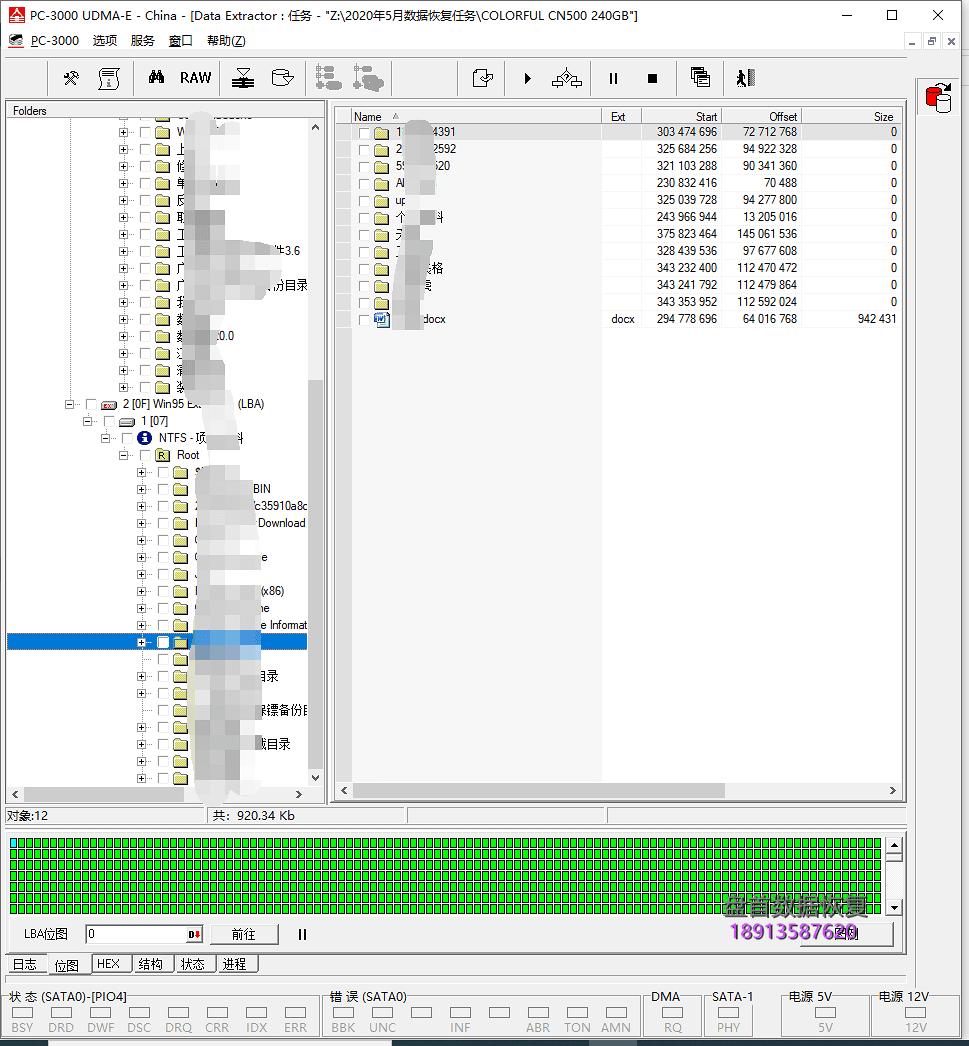Click folder icon in row 343 353 952
The height and width of the screenshot is (1046, 969).
tap(381, 303)
